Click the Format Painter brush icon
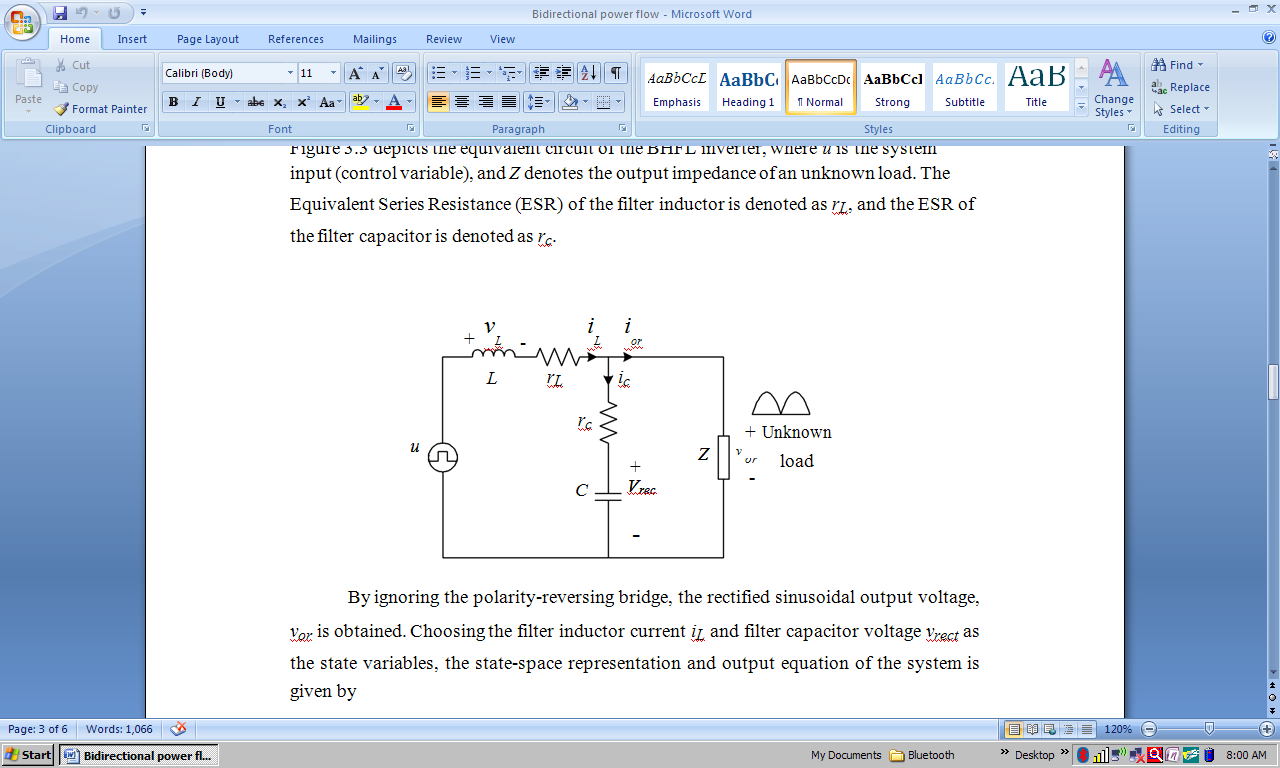 coord(62,109)
